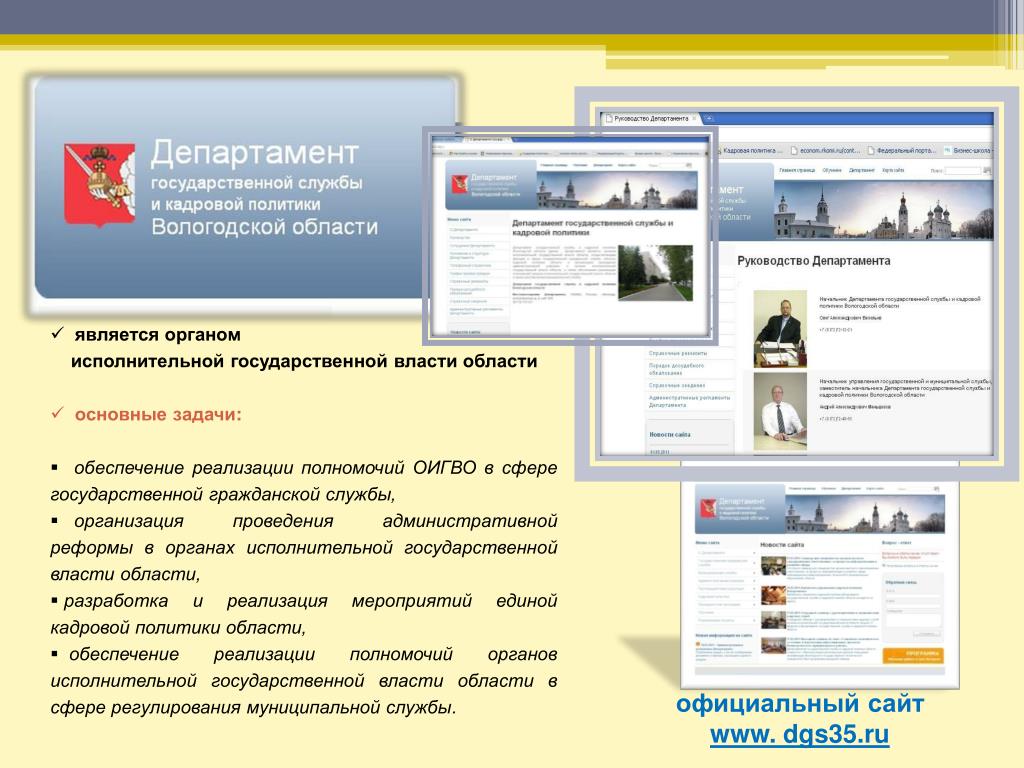
Task: Click the church panorama banner on the leadership page
Action: [x=884, y=210]
